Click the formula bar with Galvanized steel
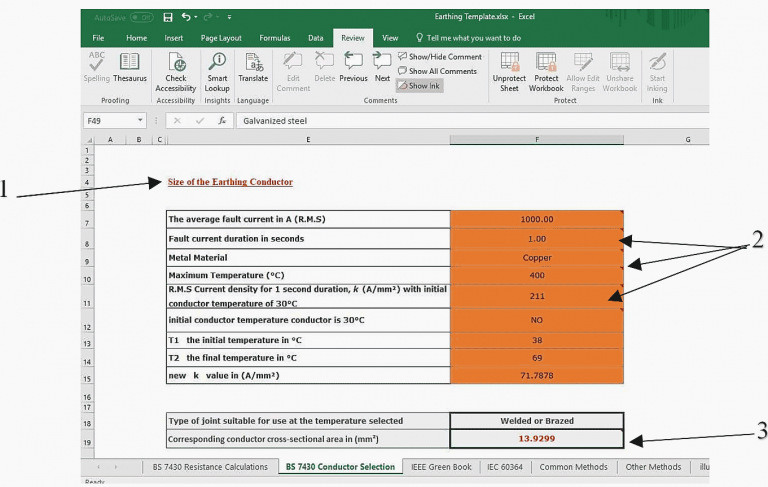 click(x=472, y=121)
